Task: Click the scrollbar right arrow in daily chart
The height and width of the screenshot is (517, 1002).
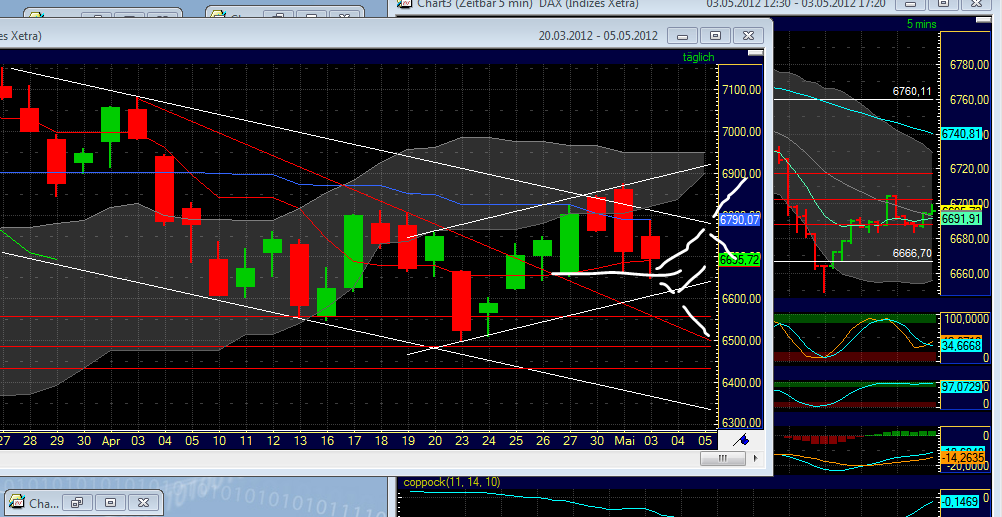Action: tap(756, 458)
